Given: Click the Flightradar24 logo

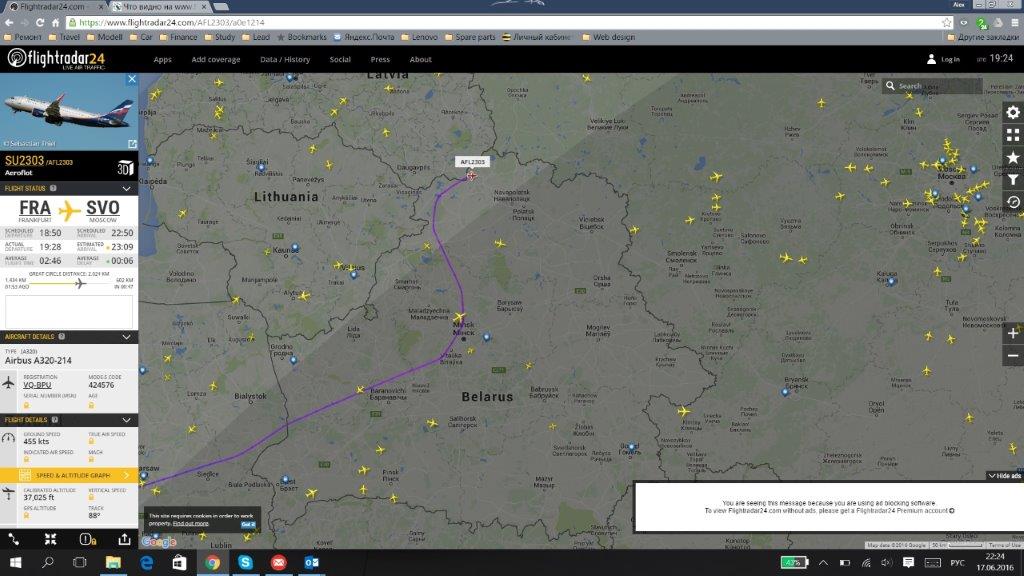Looking at the screenshot, I should (x=56, y=59).
